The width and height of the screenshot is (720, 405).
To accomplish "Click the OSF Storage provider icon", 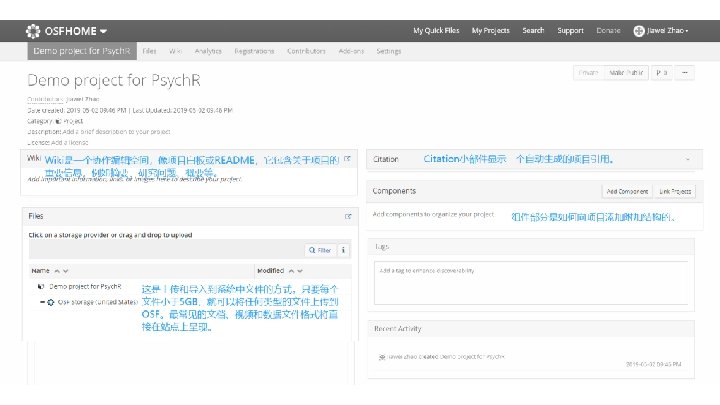I will [x=51, y=302].
